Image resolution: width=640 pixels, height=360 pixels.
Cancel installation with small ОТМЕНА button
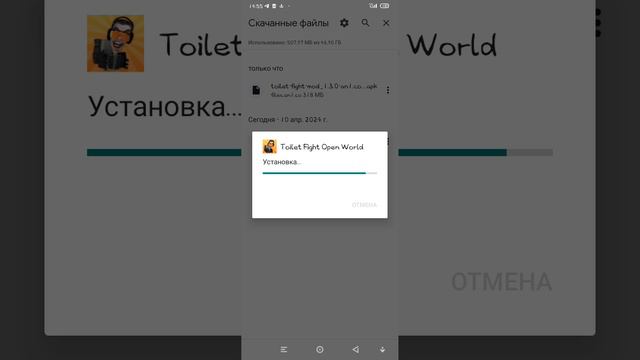tap(364, 204)
